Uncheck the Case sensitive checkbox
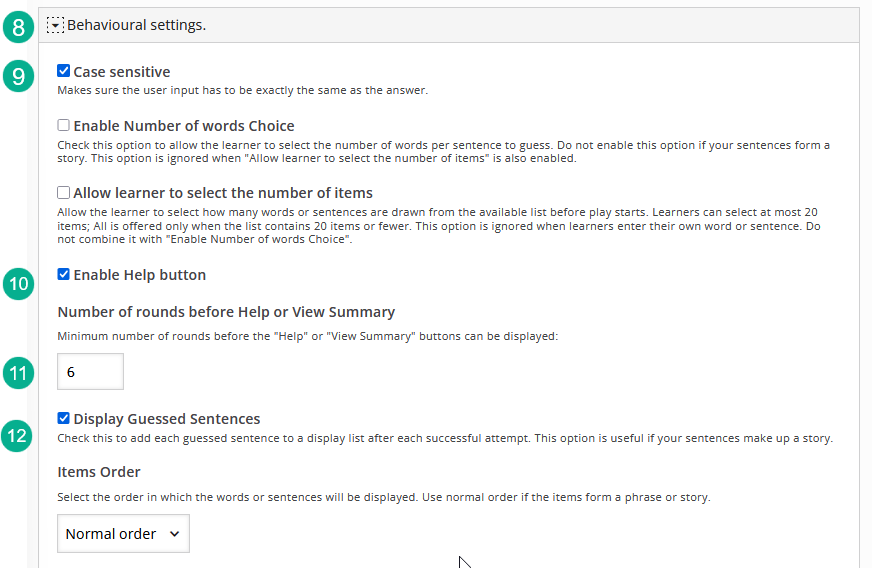Image resolution: width=872 pixels, height=568 pixels. (x=63, y=71)
